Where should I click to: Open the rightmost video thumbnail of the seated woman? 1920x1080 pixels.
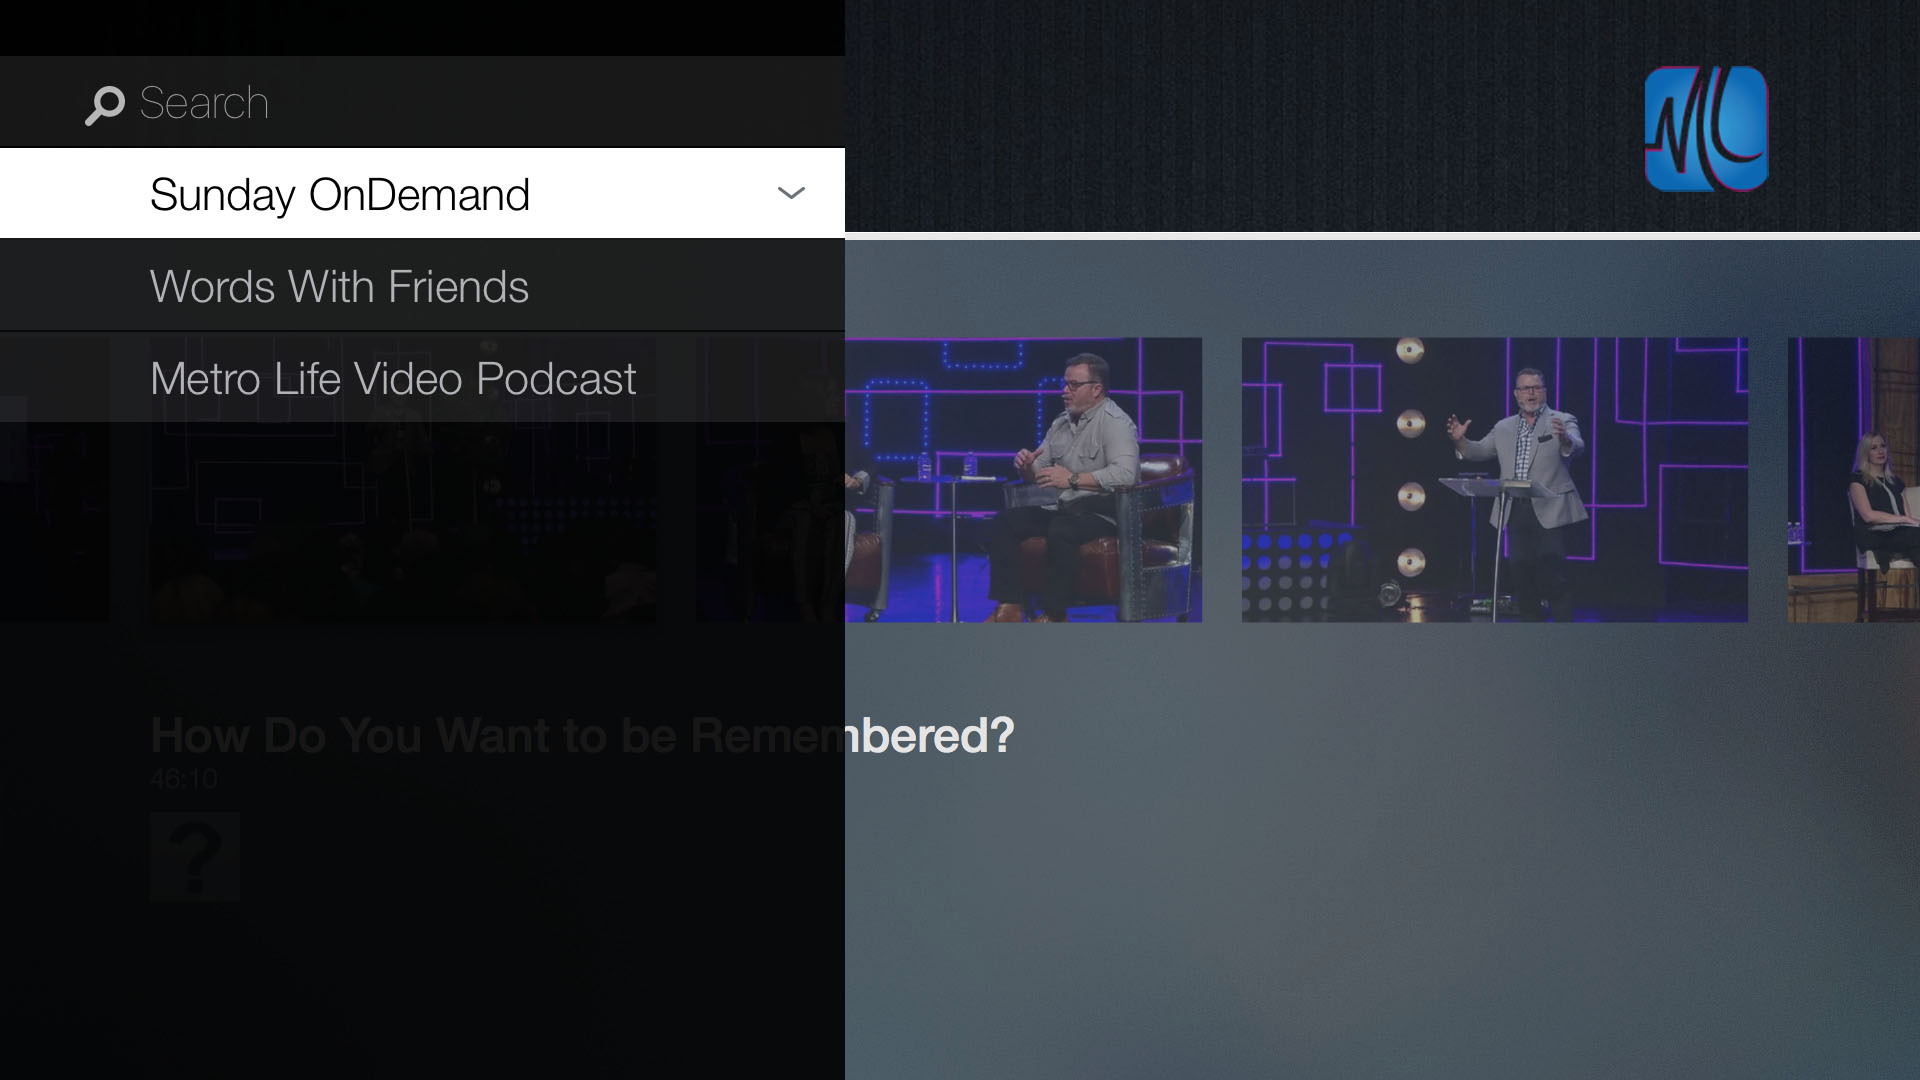tap(1854, 480)
